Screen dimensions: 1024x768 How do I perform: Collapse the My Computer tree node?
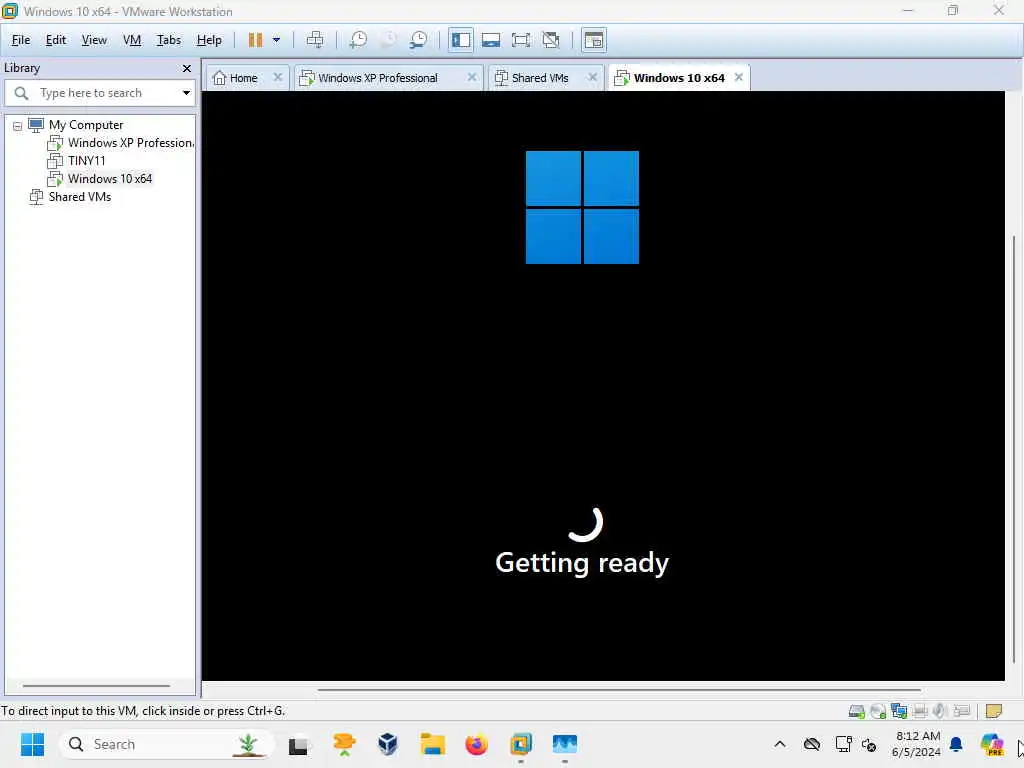(x=18, y=125)
